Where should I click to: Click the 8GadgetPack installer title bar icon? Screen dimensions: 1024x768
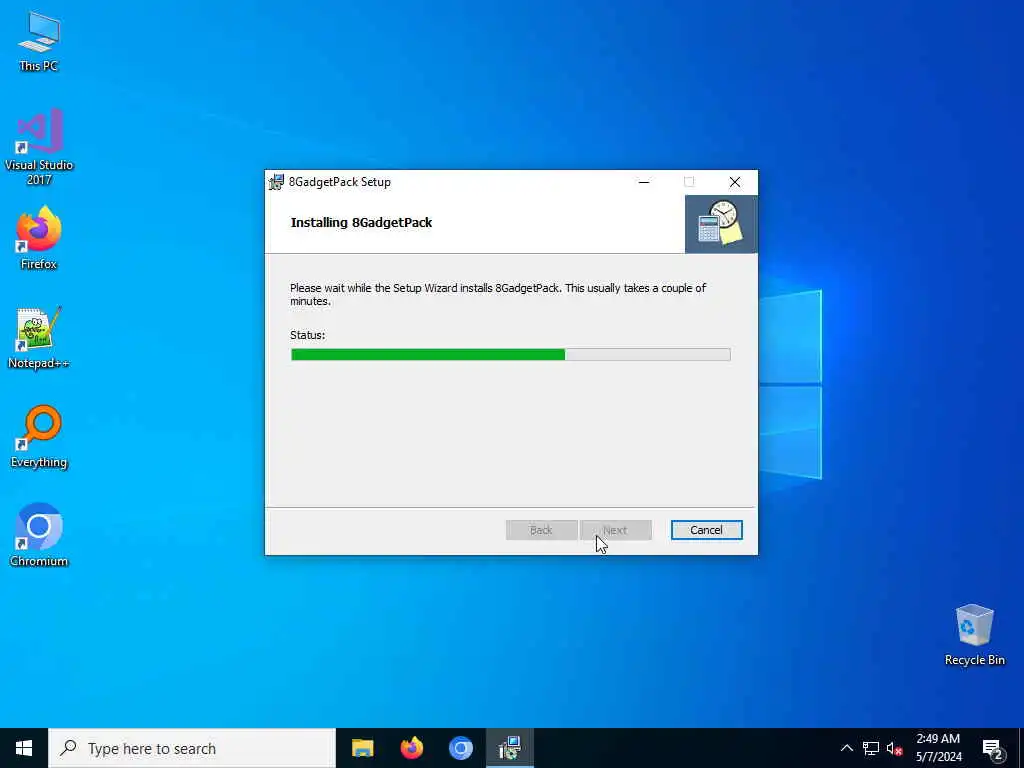(277, 182)
